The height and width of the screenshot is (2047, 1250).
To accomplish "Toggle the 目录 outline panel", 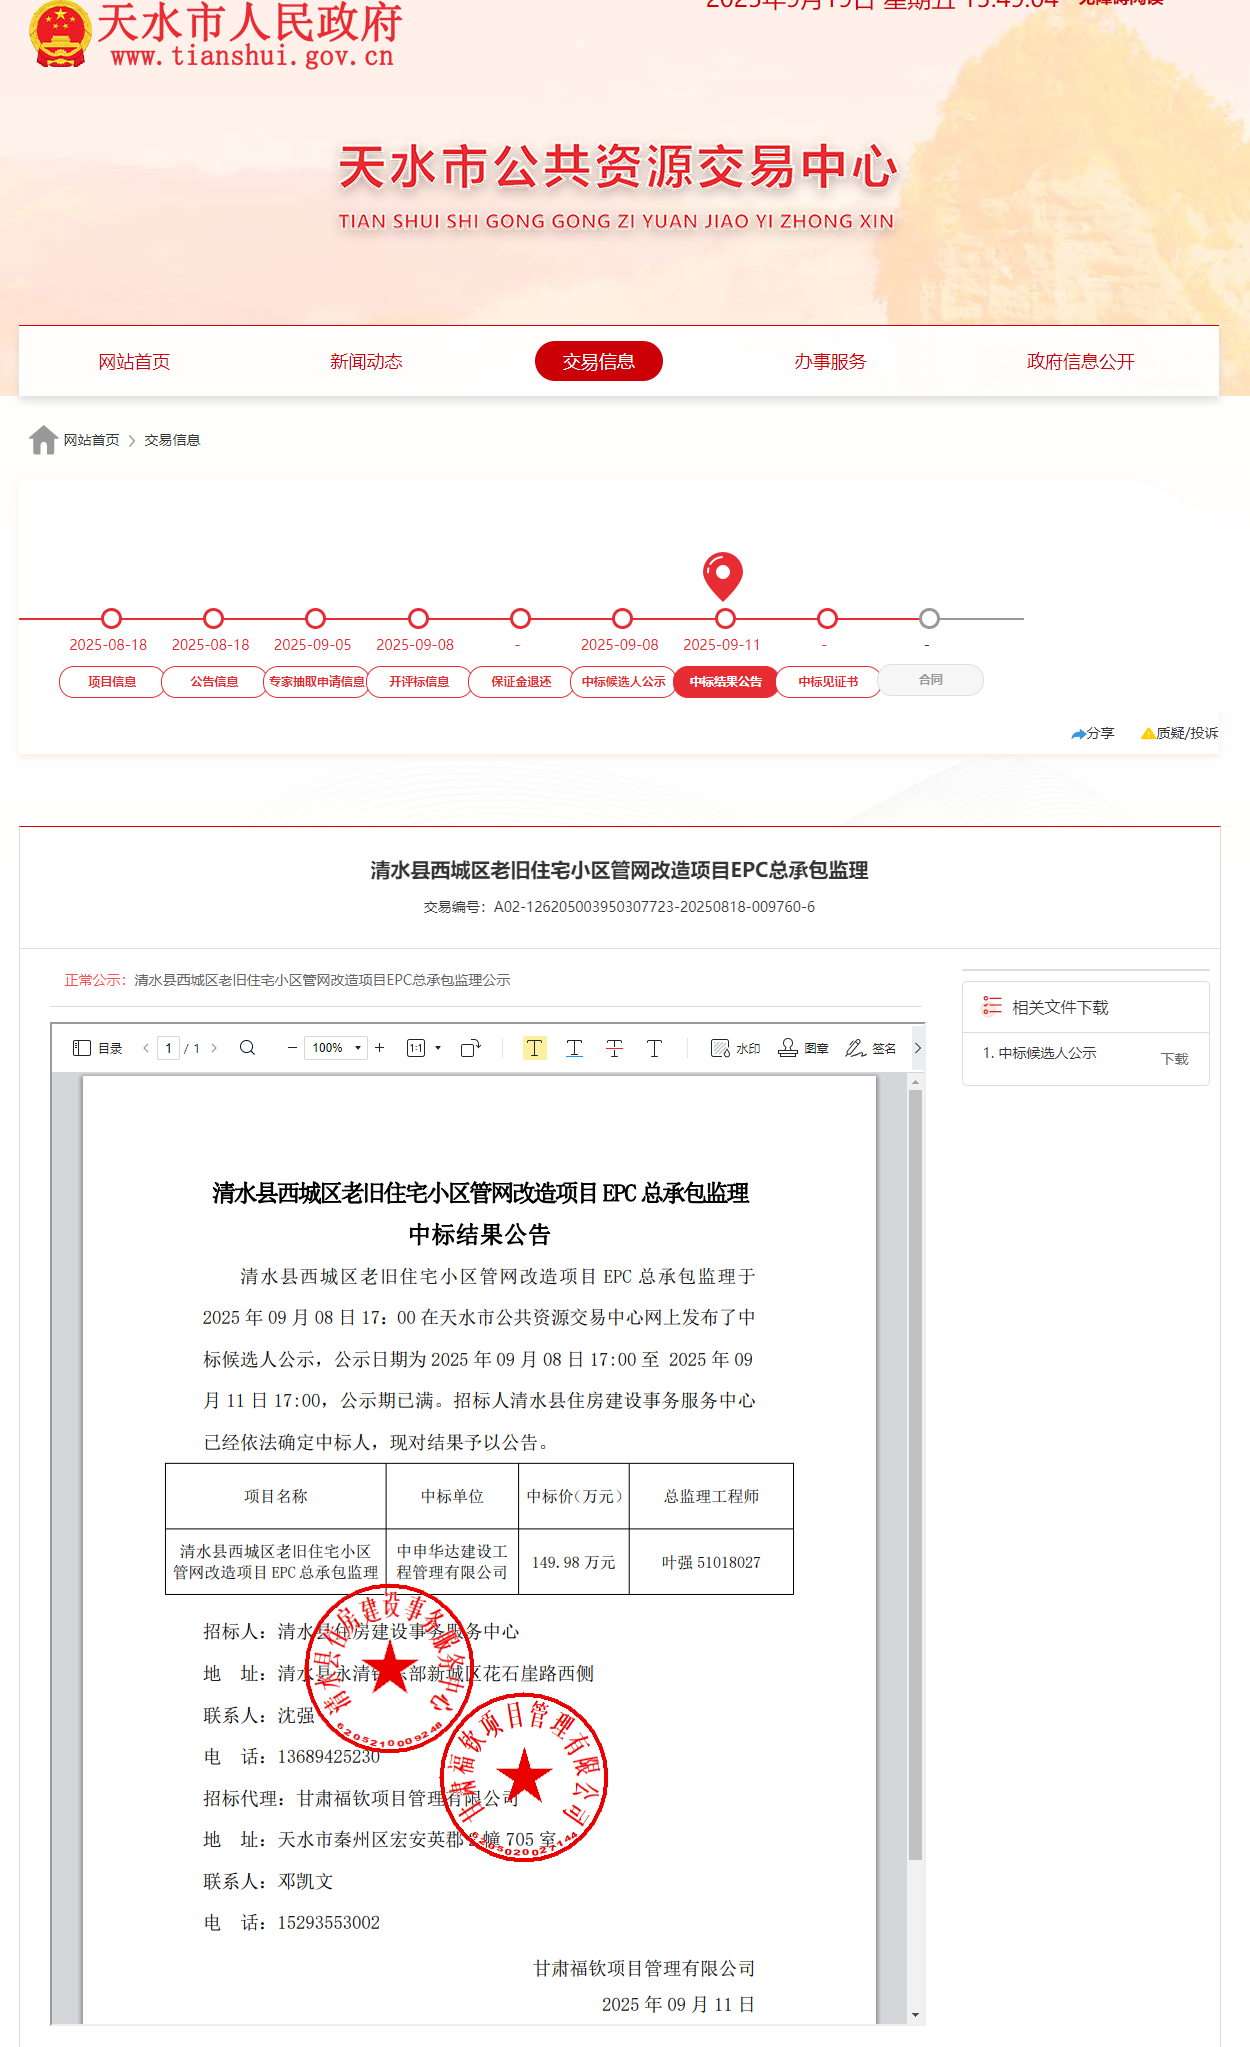I will 97,1048.
